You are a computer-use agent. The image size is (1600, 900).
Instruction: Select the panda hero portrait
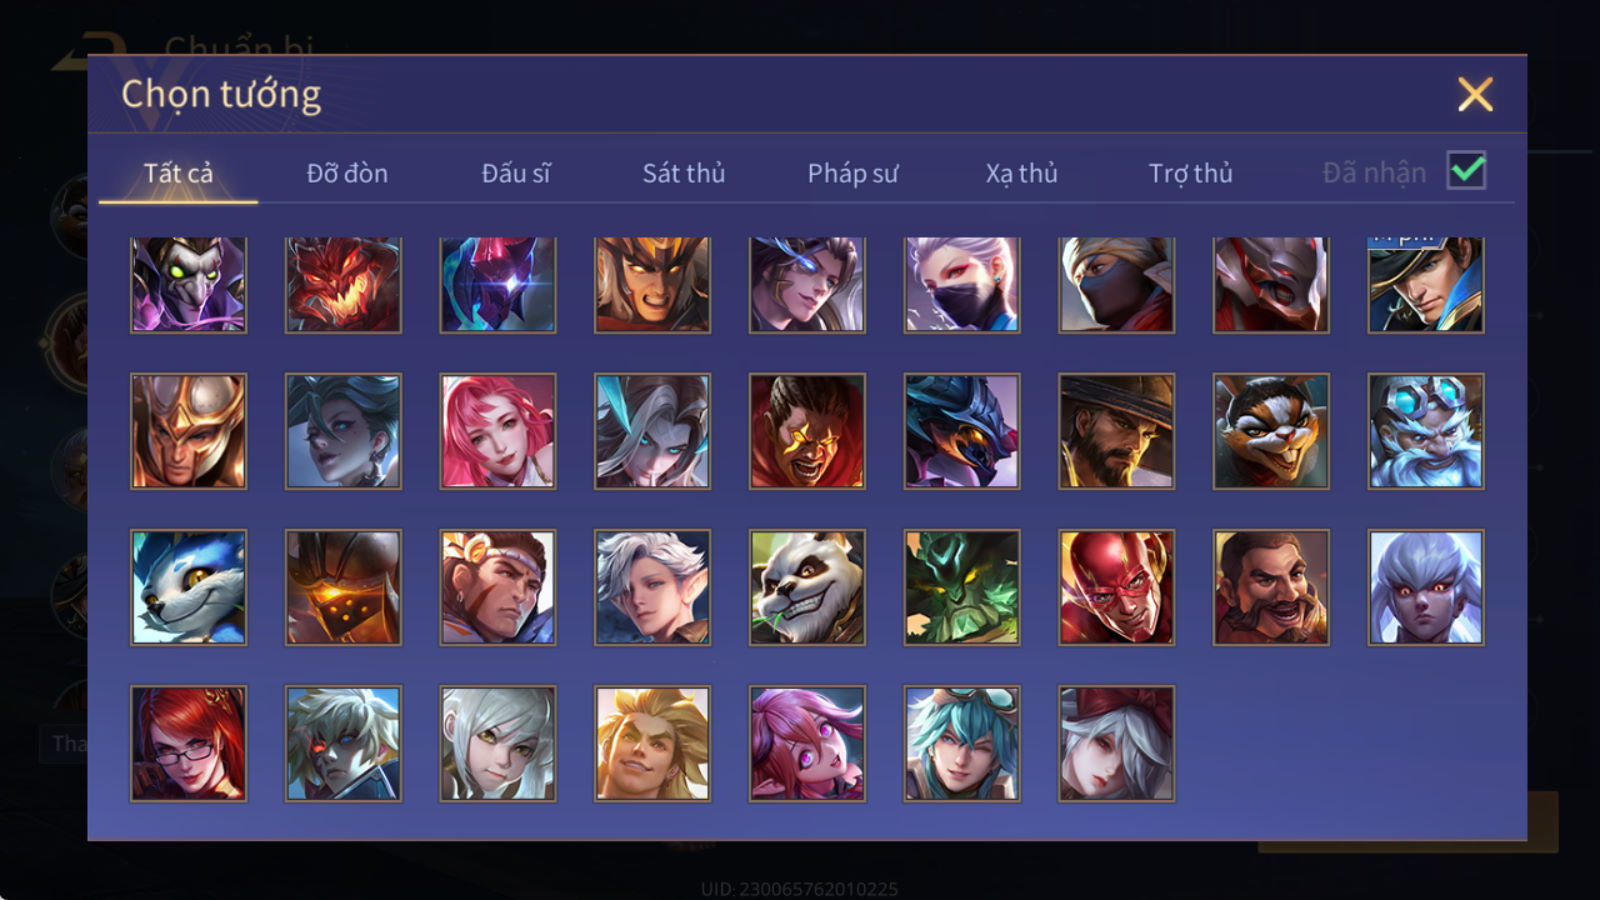pyautogui.click(x=807, y=587)
